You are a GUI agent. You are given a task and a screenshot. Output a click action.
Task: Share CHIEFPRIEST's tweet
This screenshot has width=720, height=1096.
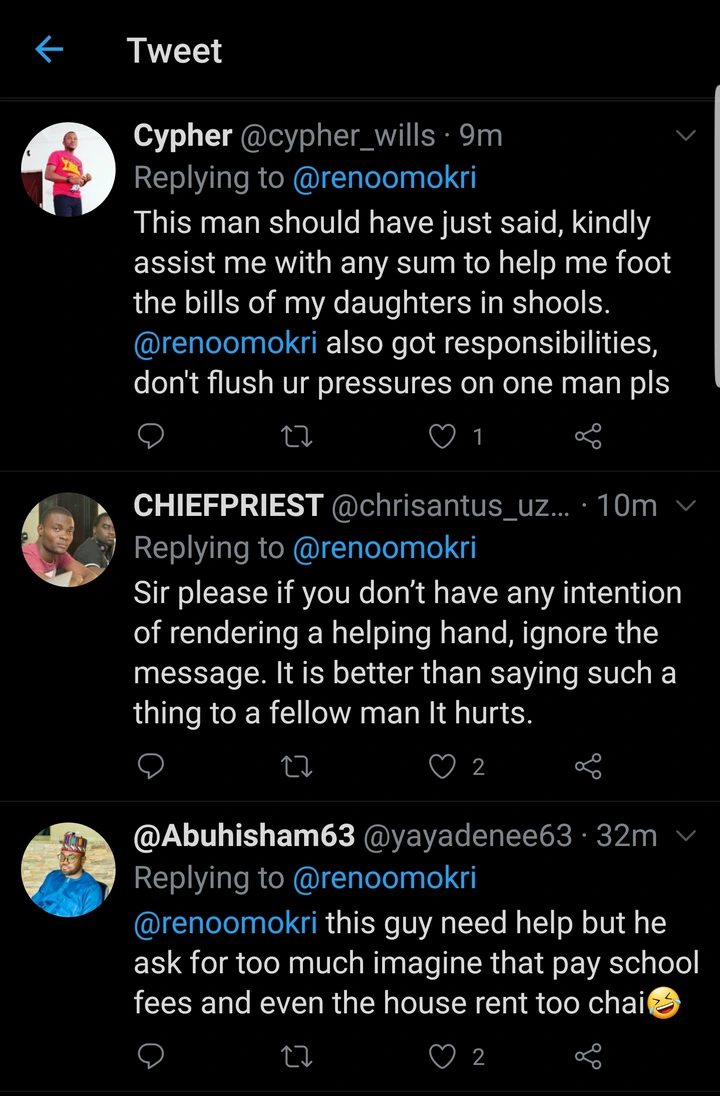tap(588, 766)
